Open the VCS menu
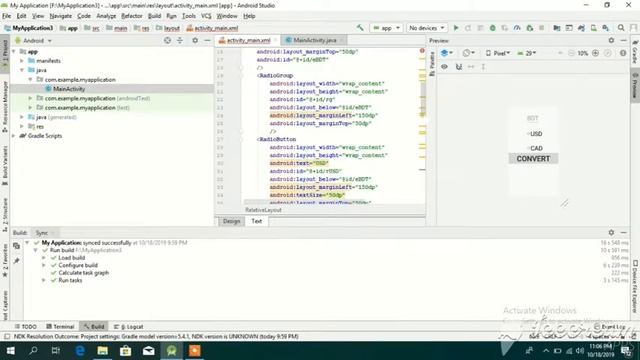The width and height of the screenshot is (640, 360). coord(206,16)
